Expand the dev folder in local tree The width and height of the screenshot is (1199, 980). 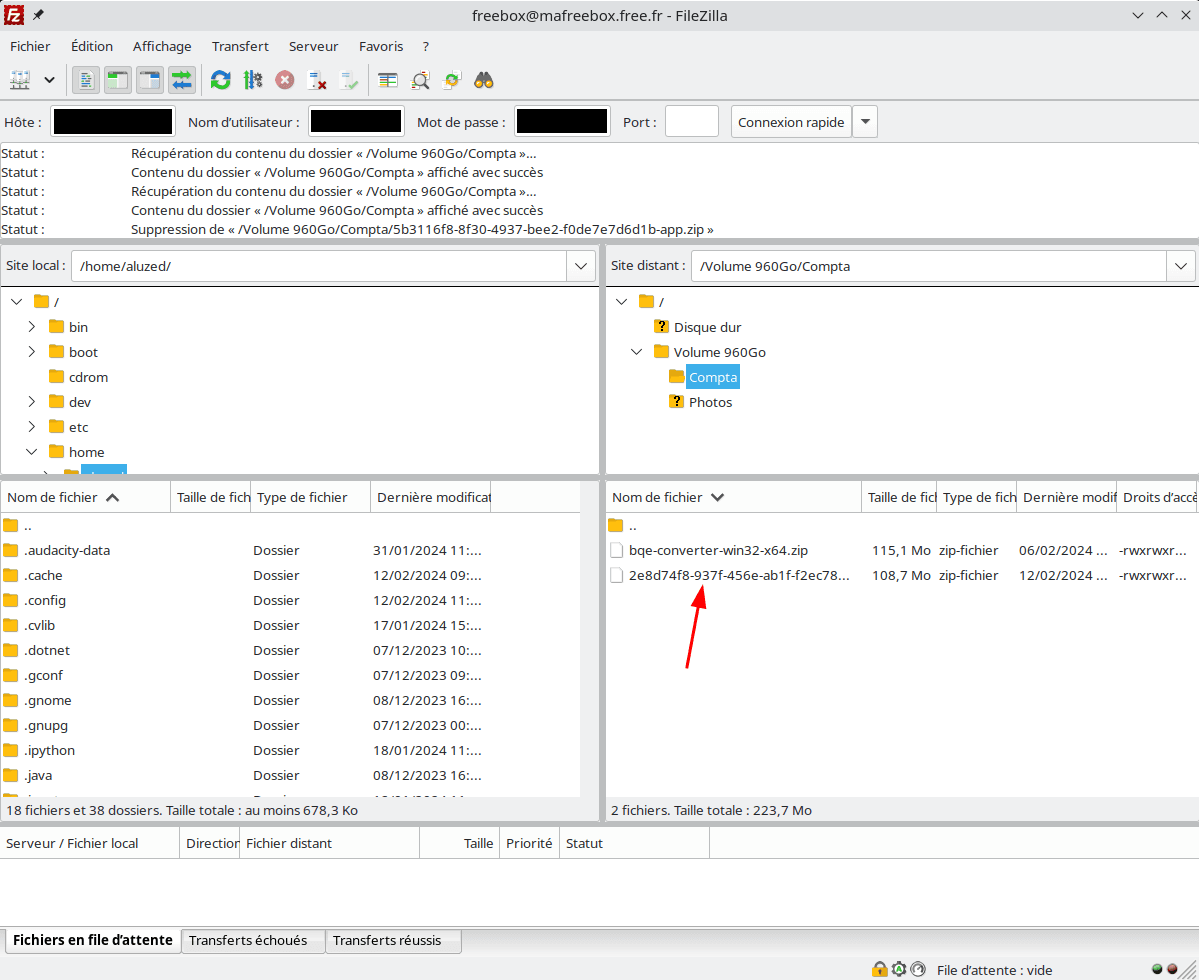coord(31,402)
